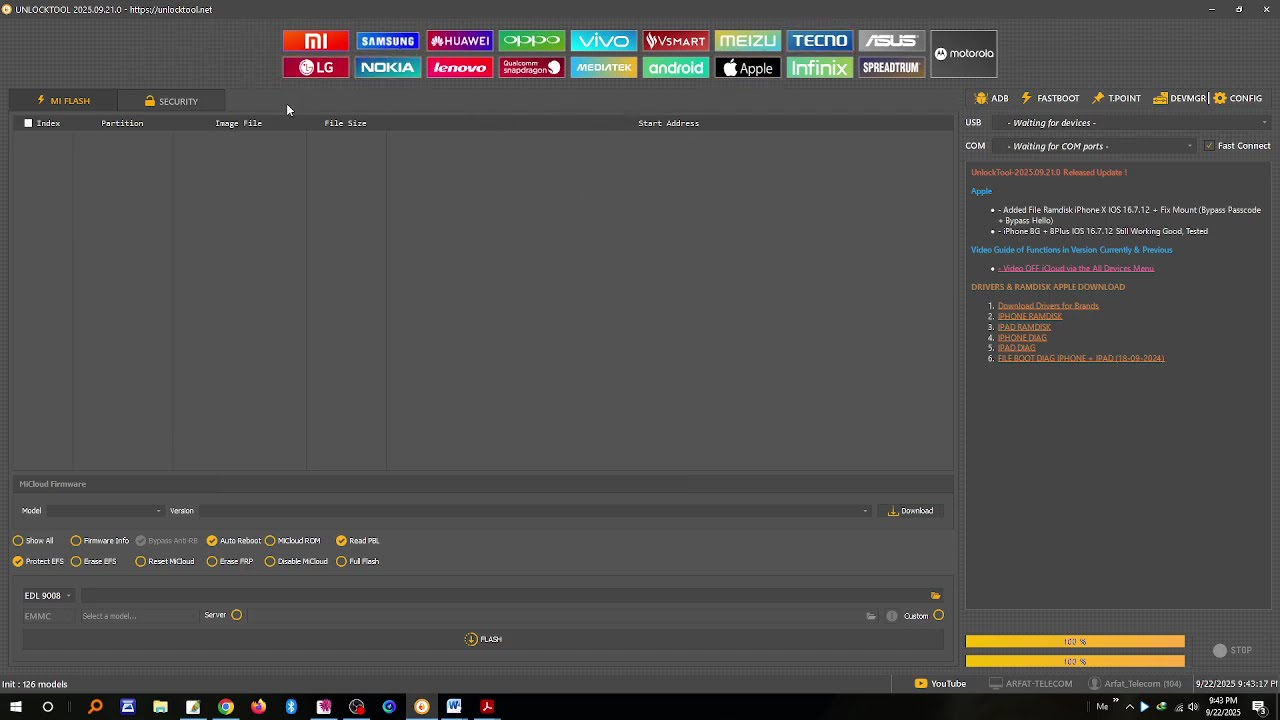Open the MiCloud Model dropdown
Screen dimensions: 1280x720
point(105,511)
